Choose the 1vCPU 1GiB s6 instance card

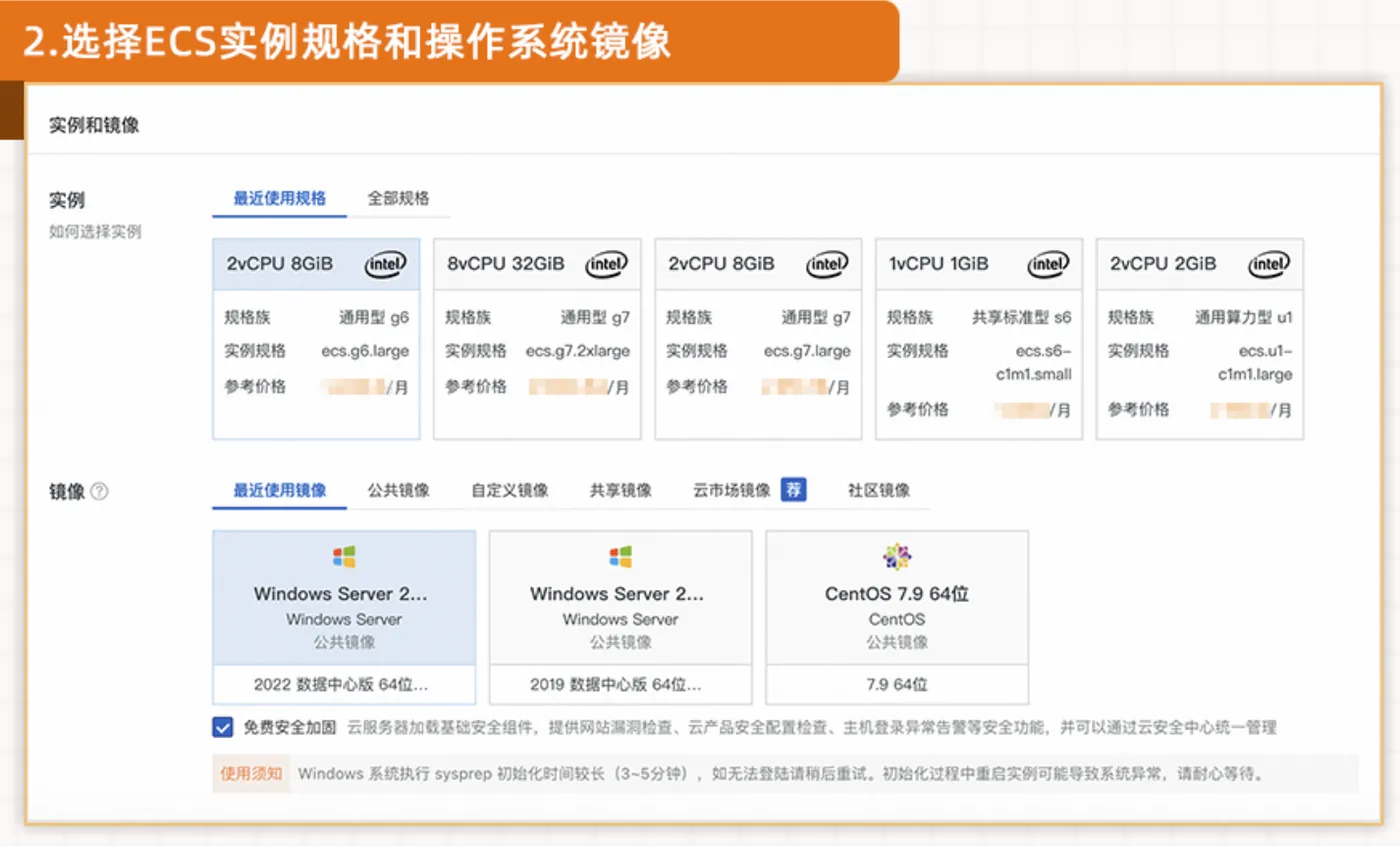pos(979,339)
